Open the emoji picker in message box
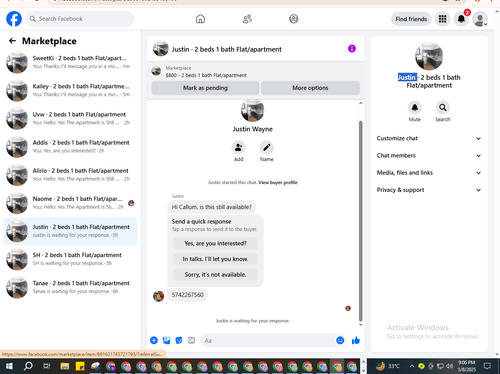This screenshot has width=500, height=374. click(340, 340)
